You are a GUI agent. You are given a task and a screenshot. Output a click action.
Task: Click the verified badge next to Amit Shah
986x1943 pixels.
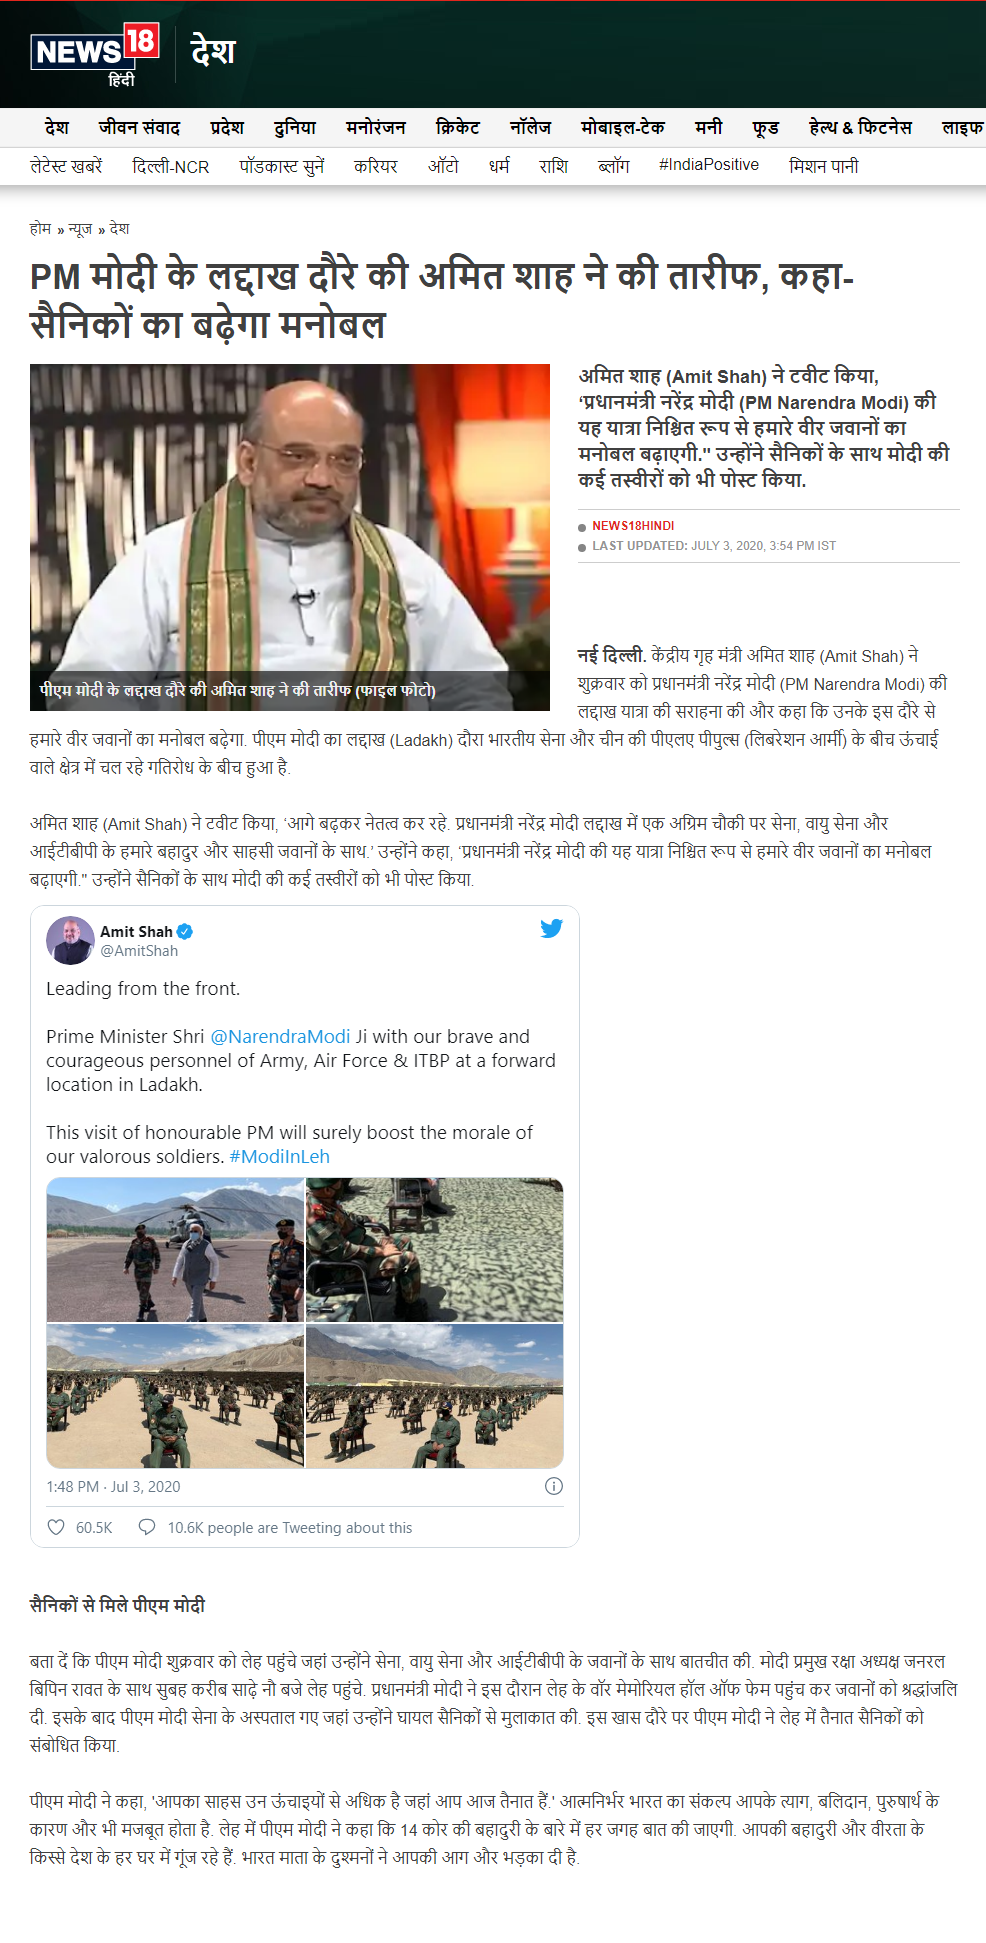coord(185,931)
